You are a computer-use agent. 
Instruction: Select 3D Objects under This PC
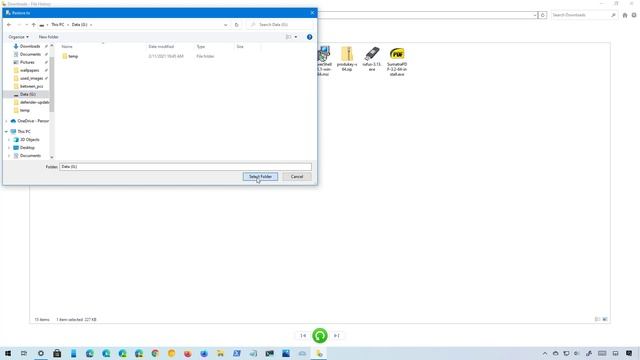click(29, 140)
